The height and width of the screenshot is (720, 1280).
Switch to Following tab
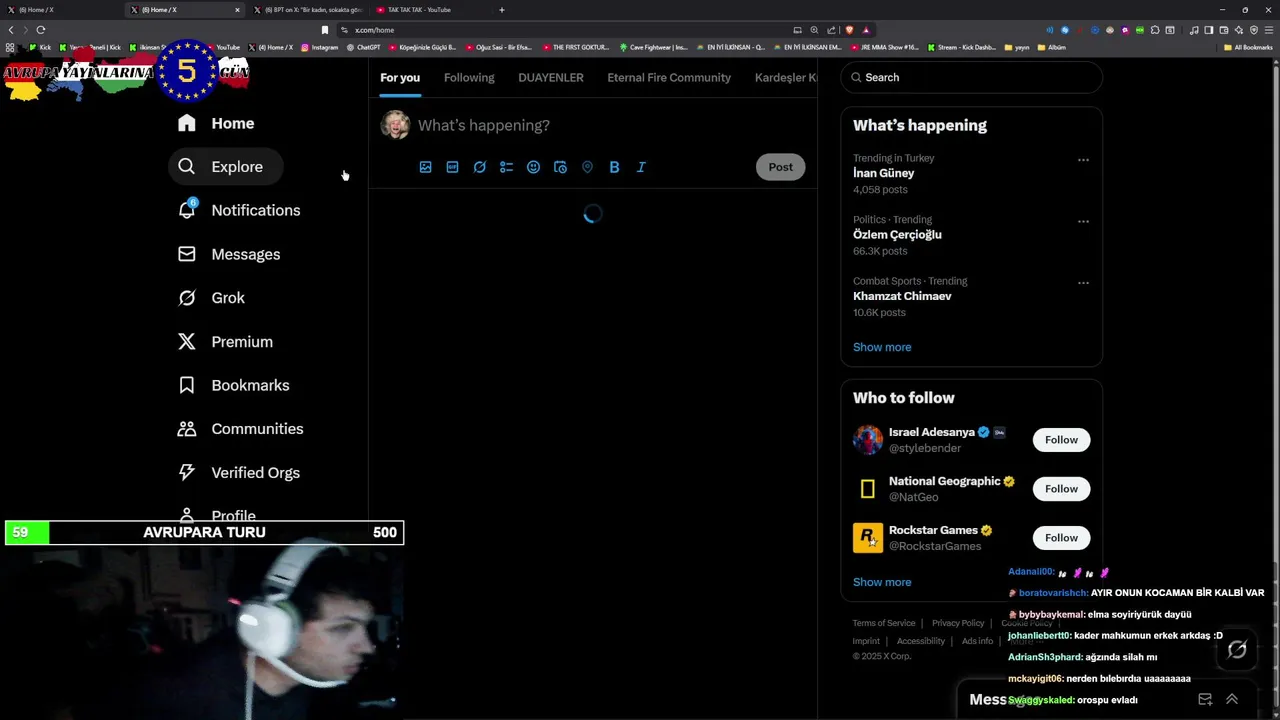coord(469,78)
